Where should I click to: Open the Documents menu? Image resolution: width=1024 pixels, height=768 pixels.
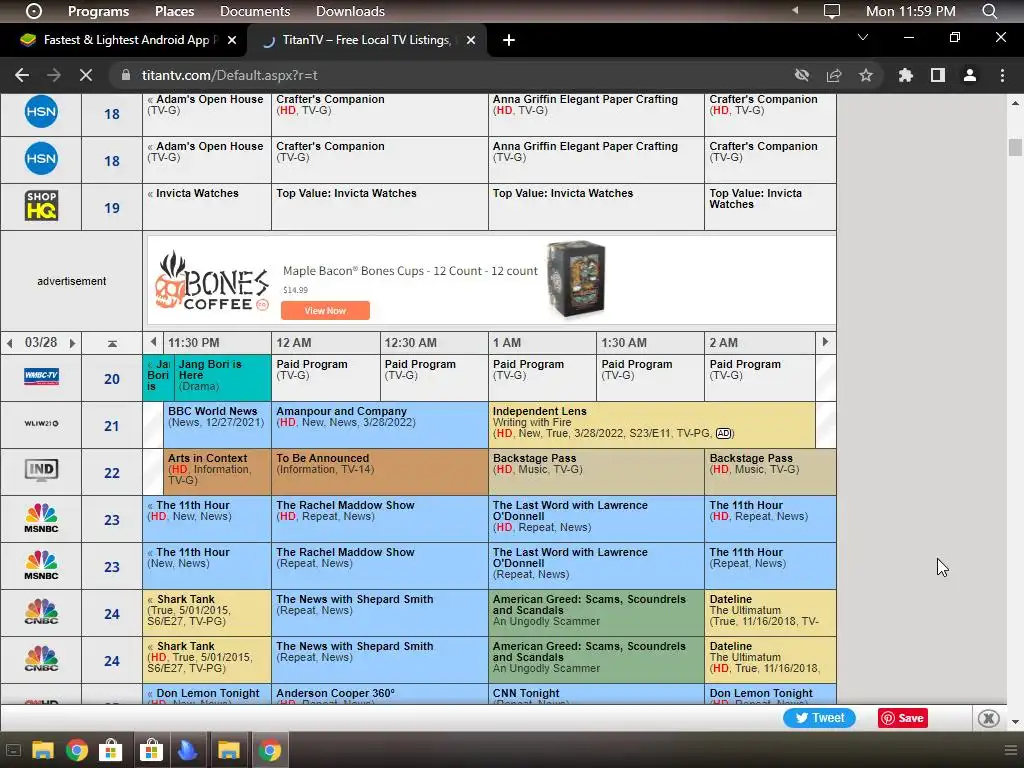click(x=255, y=11)
